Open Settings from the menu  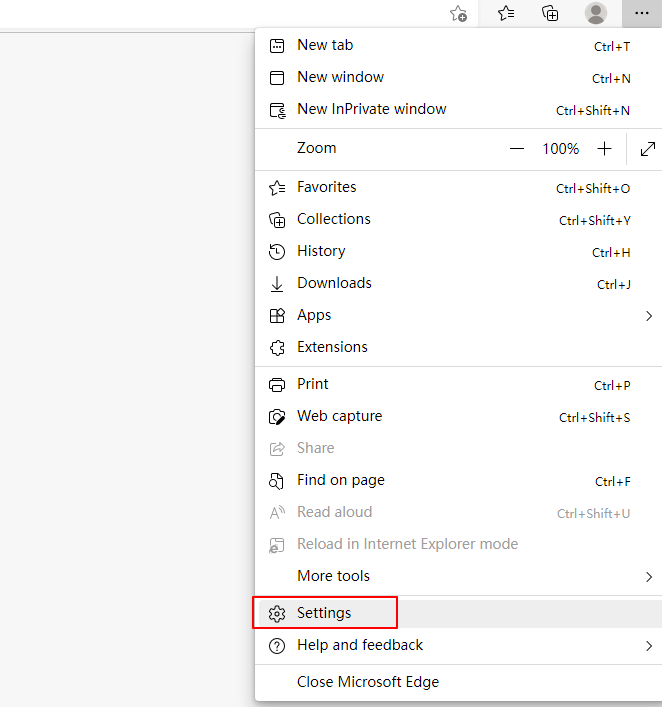click(x=458, y=614)
